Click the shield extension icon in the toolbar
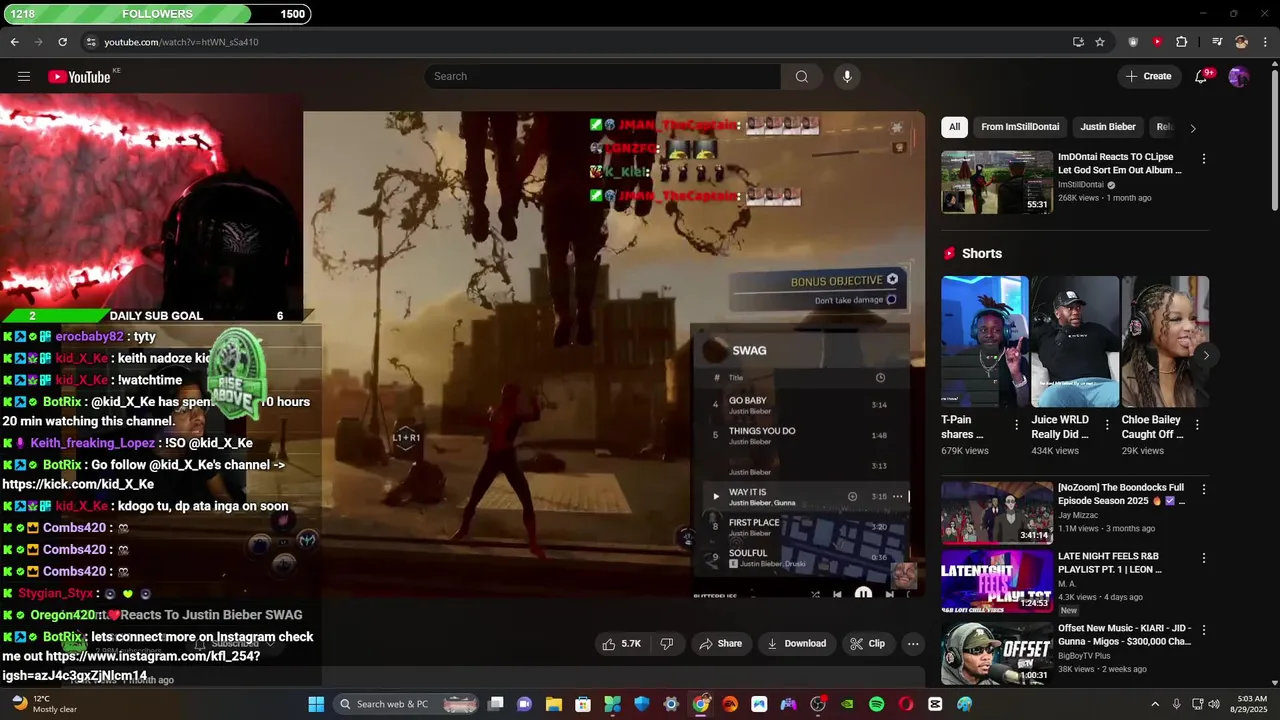This screenshot has height=720, width=1280. pyautogui.click(x=1133, y=42)
